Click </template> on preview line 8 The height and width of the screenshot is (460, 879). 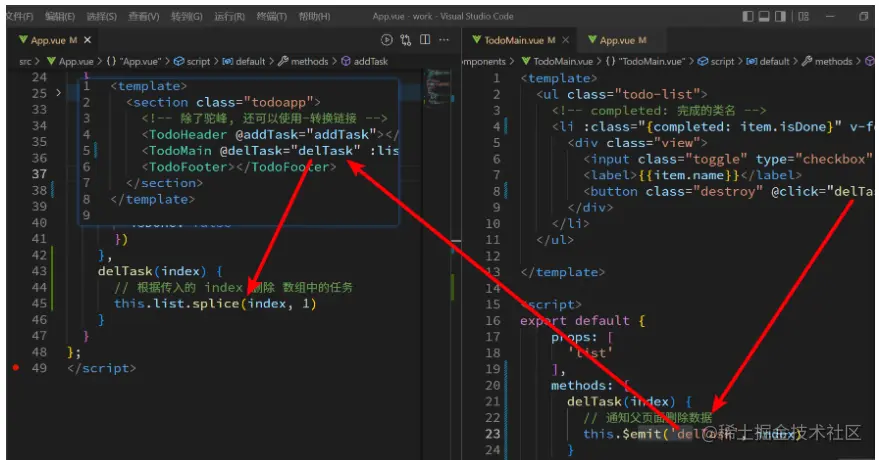click(x=152, y=199)
